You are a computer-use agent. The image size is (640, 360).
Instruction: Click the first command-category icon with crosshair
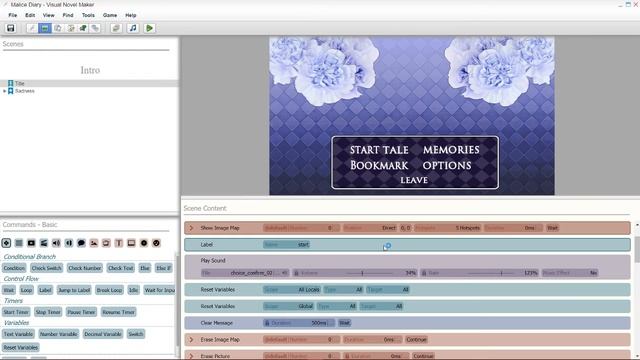pyautogui.click(x=6, y=243)
